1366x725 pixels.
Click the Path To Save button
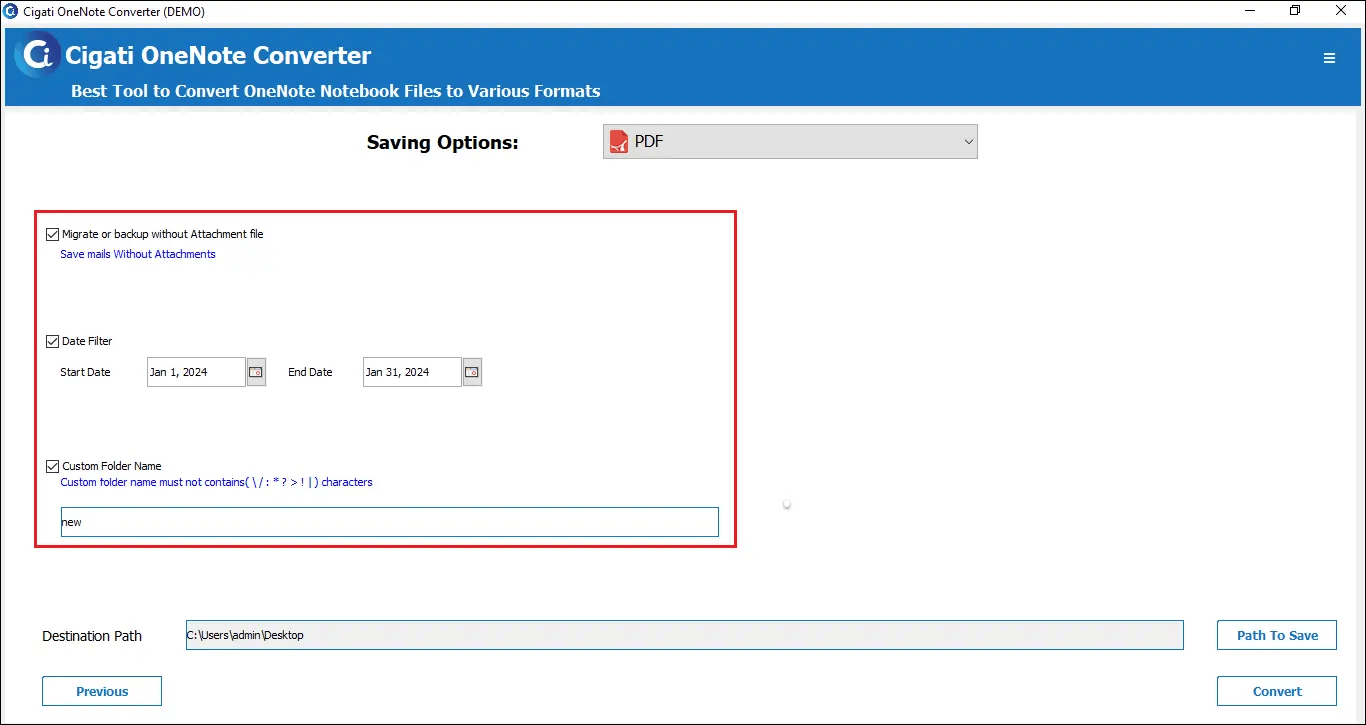(1277, 635)
